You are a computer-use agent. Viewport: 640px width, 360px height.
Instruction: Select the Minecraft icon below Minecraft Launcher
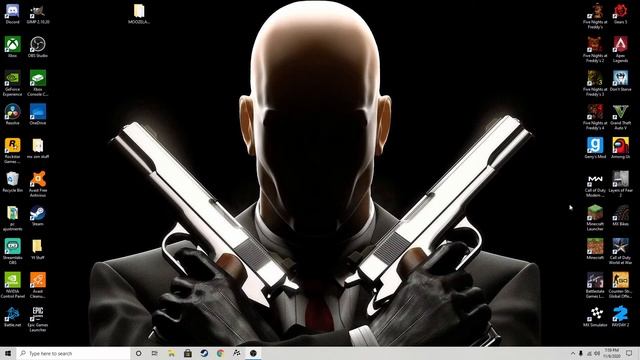(595, 249)
